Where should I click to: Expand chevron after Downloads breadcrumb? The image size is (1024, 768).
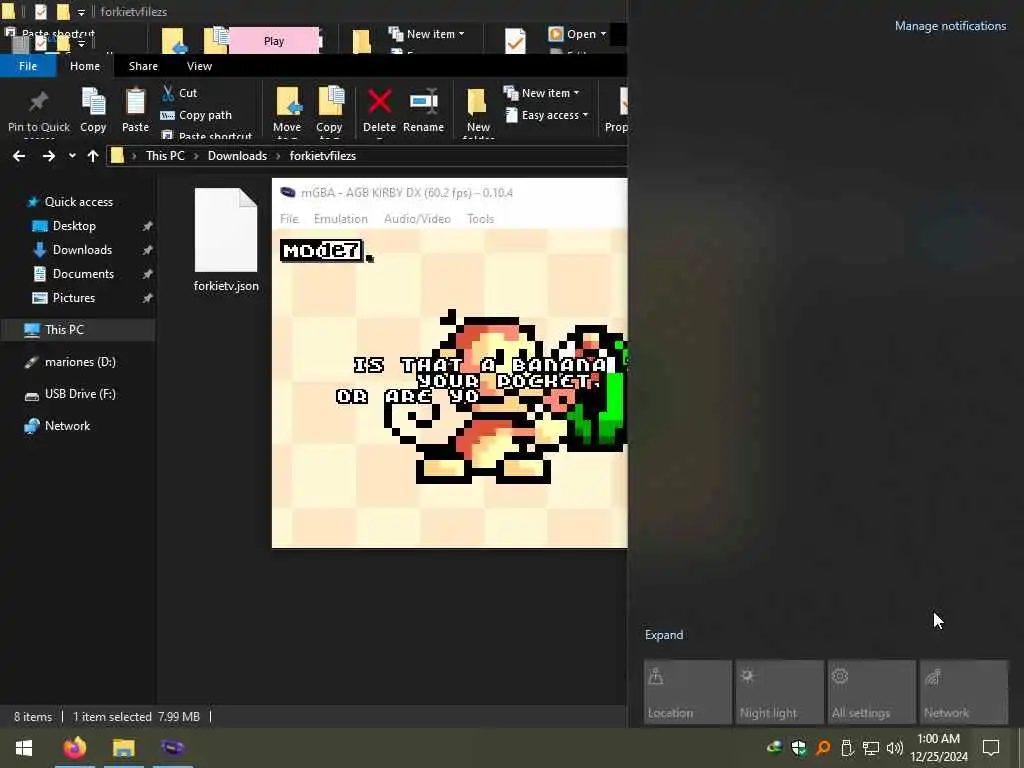(278, 156)
